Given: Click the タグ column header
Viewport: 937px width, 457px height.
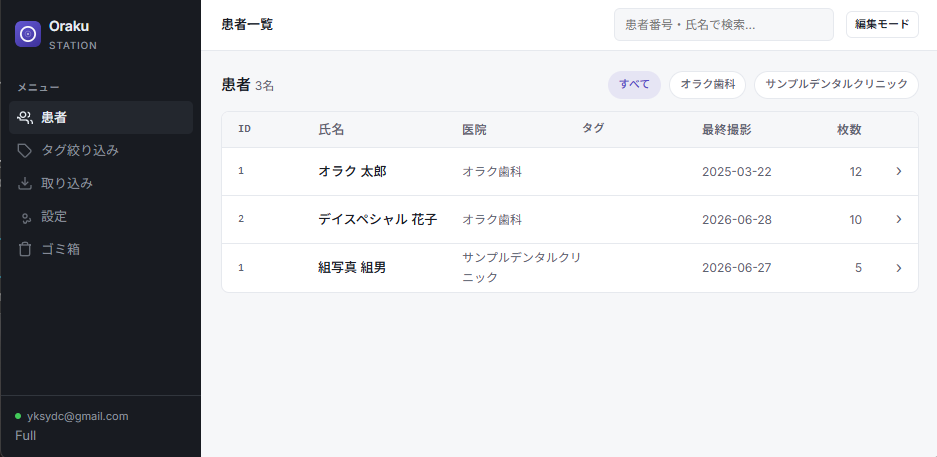Looking at the screenshot, I should click(x=593, y=127).
